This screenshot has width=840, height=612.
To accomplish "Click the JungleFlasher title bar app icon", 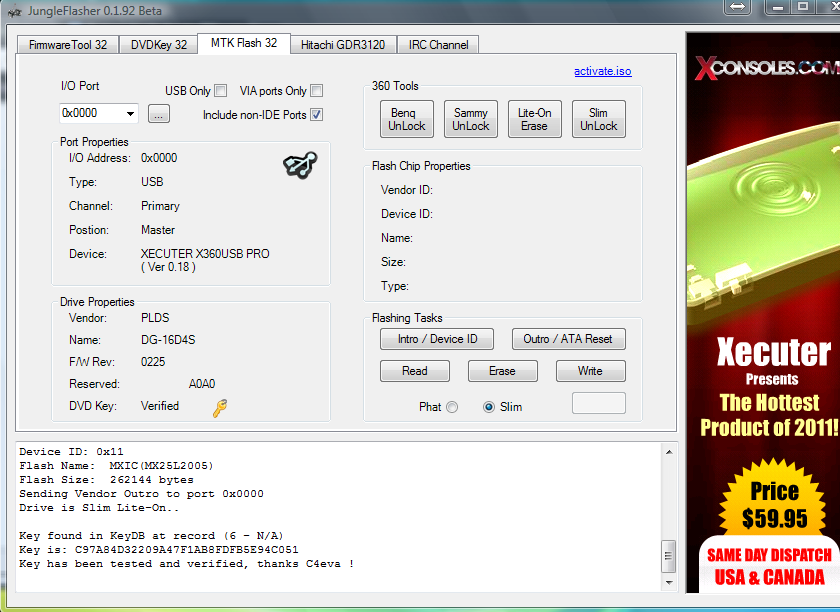I will click(x=14, y=11).
